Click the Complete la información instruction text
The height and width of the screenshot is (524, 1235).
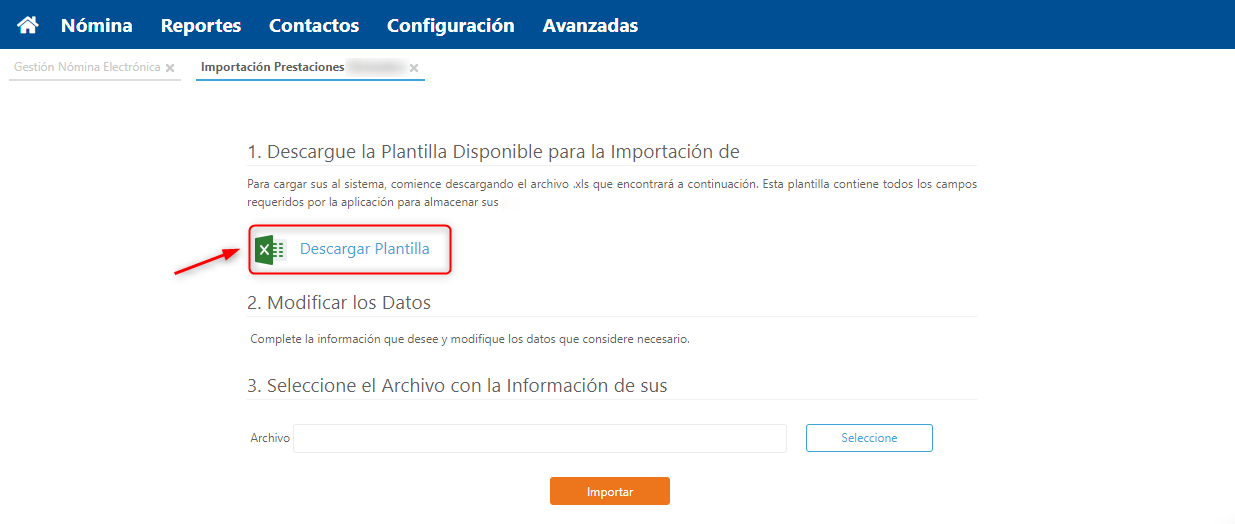pyautogui.click(x=470, y=339)
